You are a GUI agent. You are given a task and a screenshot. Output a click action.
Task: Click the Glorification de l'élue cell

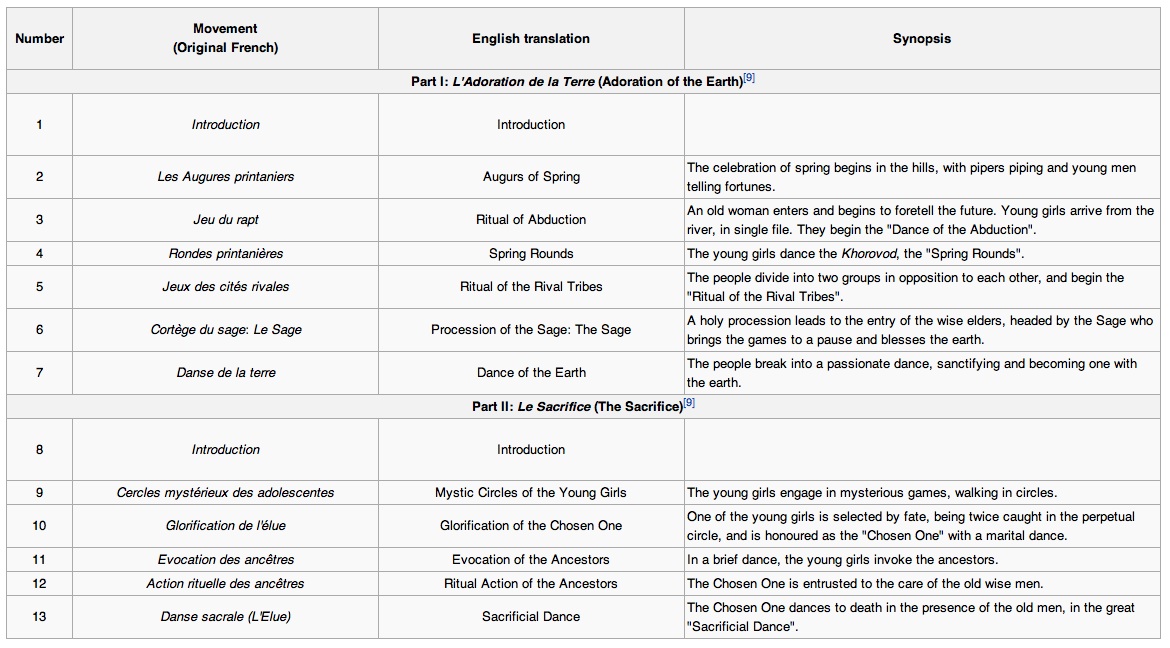pos(225,526)
